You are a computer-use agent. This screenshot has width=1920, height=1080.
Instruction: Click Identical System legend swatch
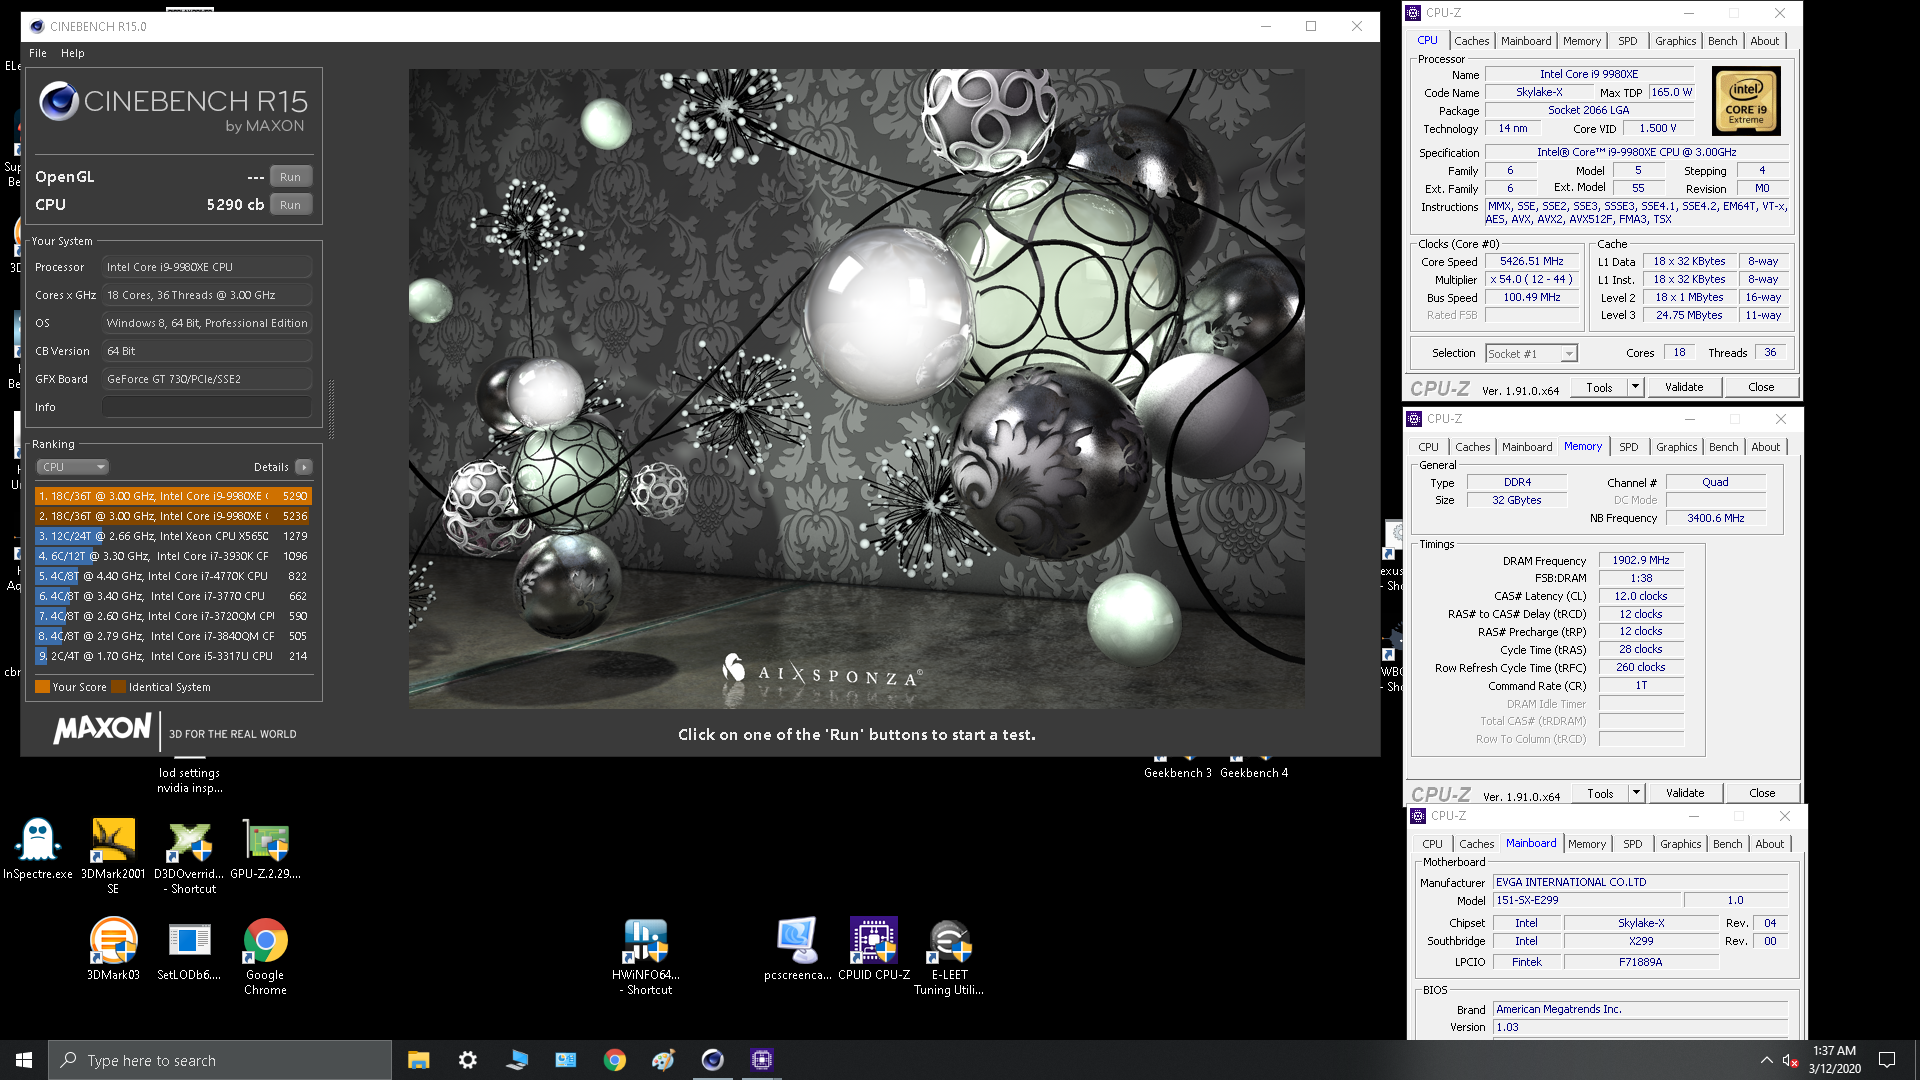click(119, 687)
